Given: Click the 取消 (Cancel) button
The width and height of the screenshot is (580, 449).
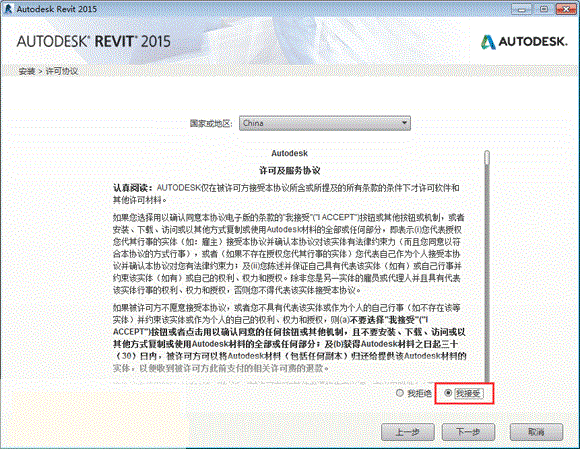Looking at the screenshot, I should [x=536, y=432].
